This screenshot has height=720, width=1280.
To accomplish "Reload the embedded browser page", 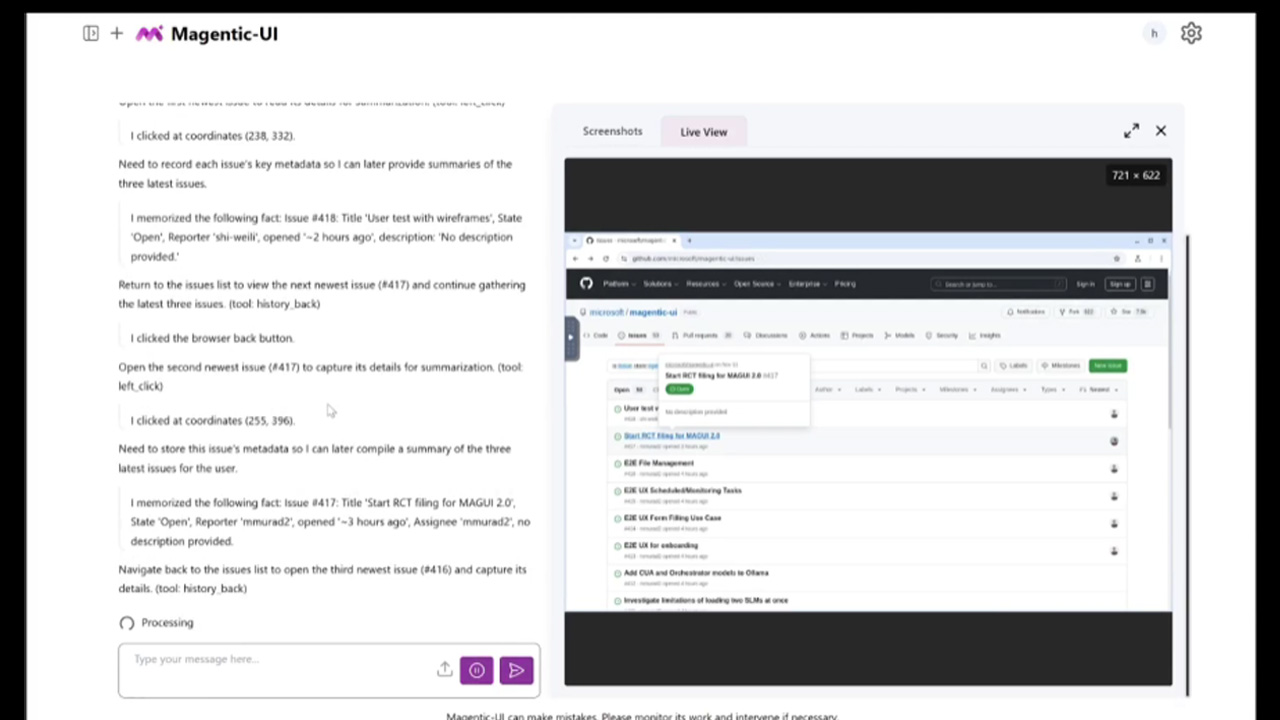I will point(606,258).
